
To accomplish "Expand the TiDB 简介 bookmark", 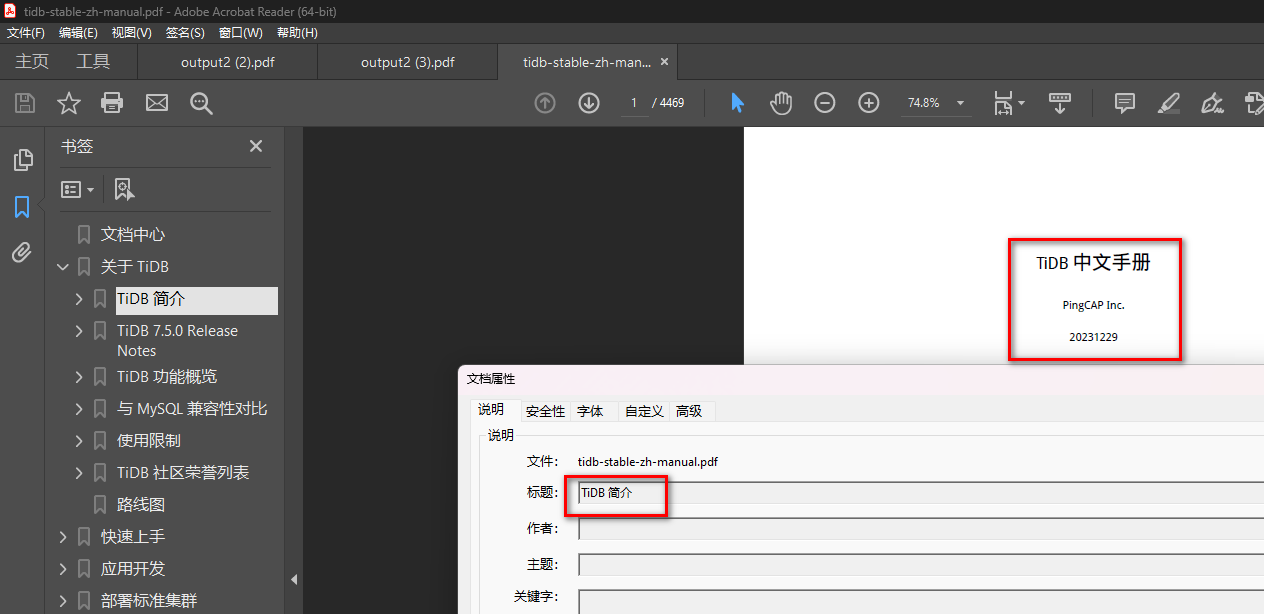I will pos(79,299).
